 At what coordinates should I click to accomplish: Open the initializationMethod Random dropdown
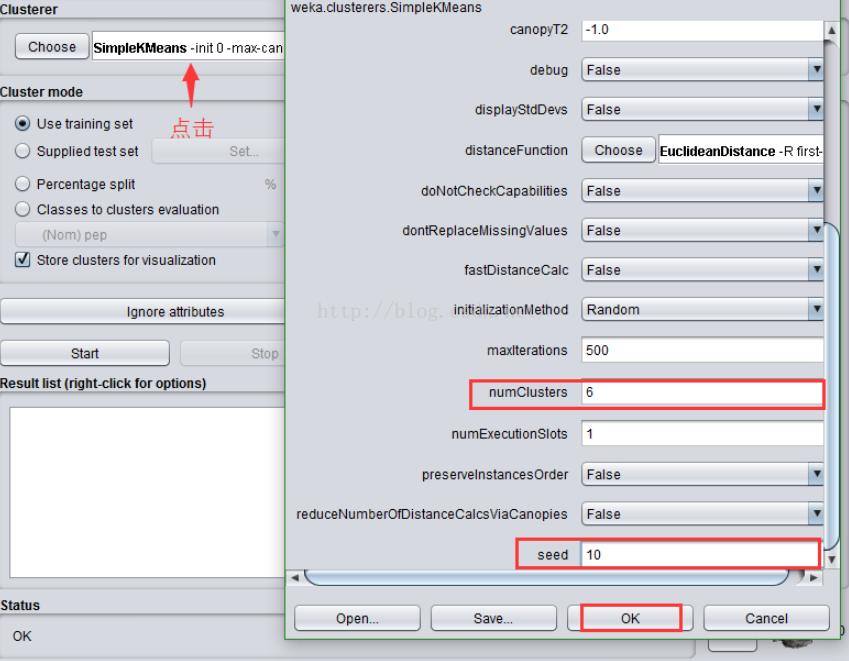pos(703,310)
